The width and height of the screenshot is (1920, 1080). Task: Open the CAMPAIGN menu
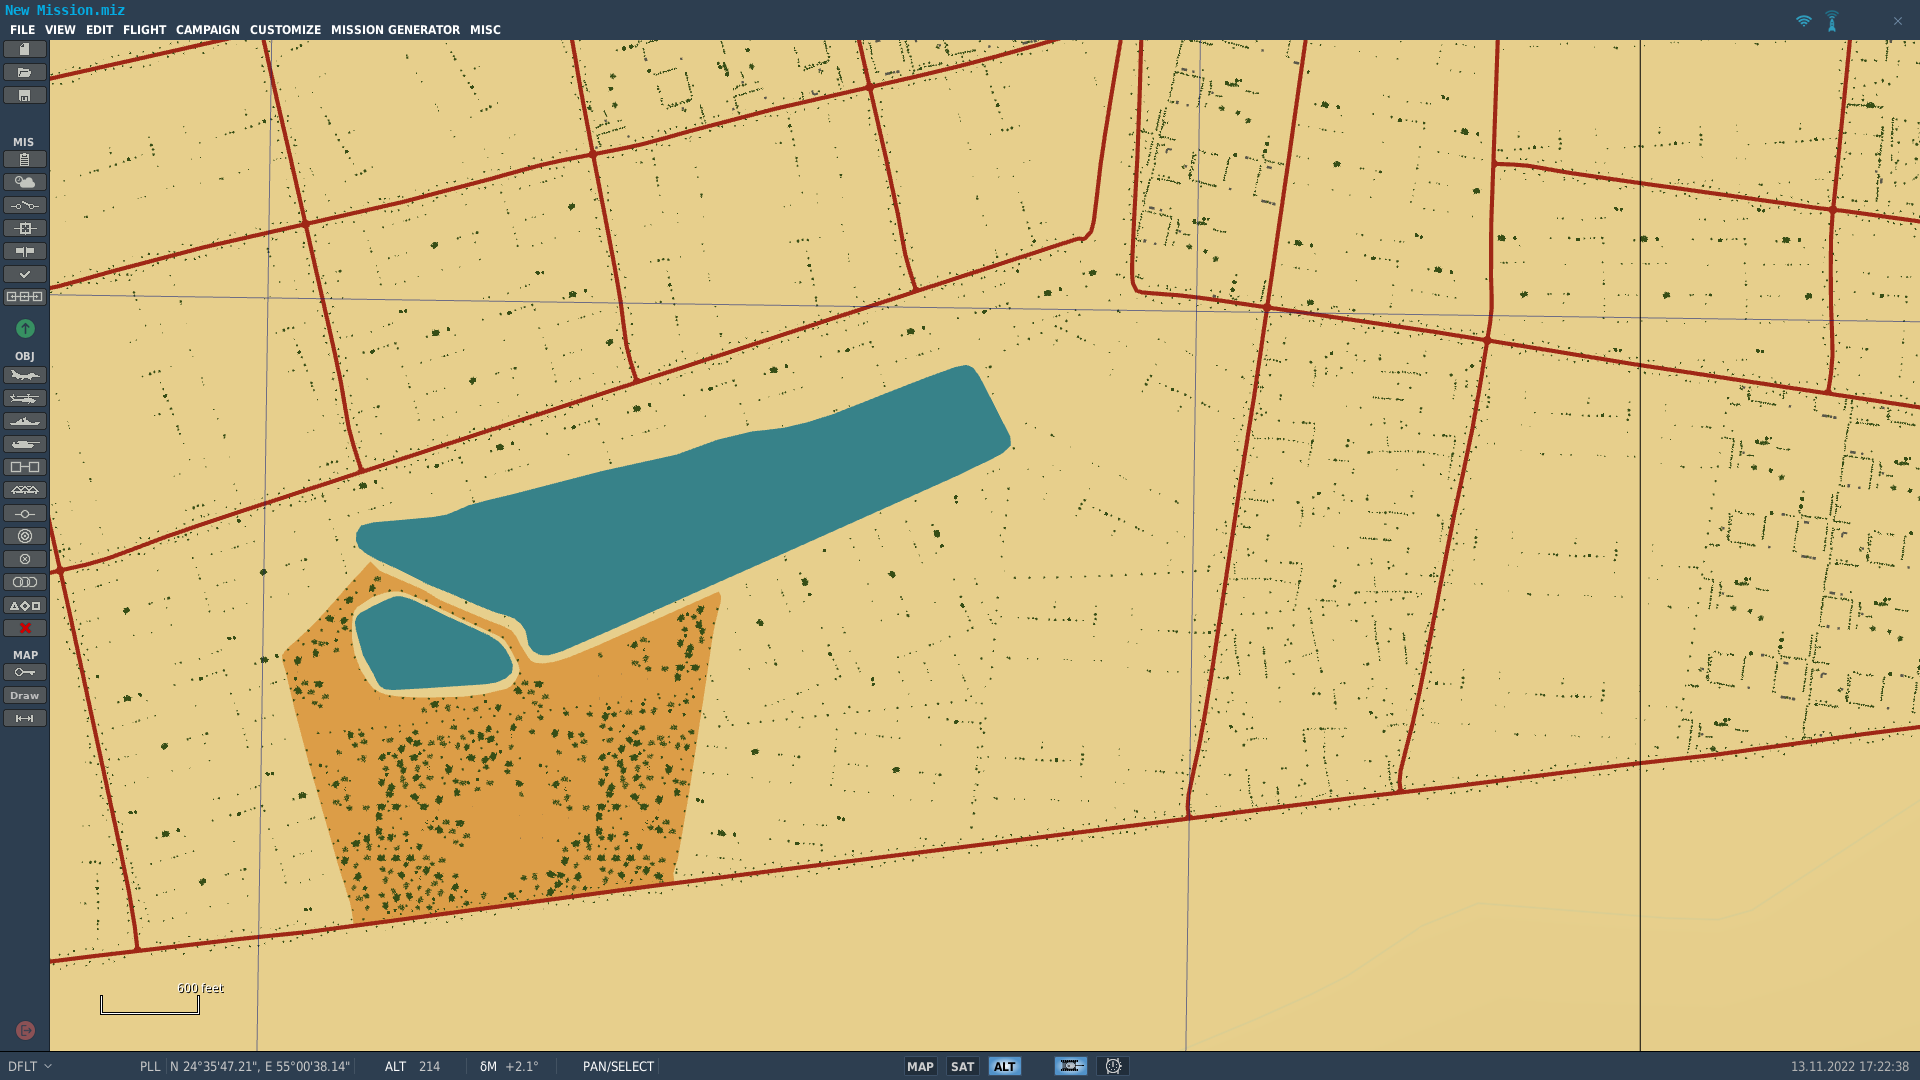(208, 30)
